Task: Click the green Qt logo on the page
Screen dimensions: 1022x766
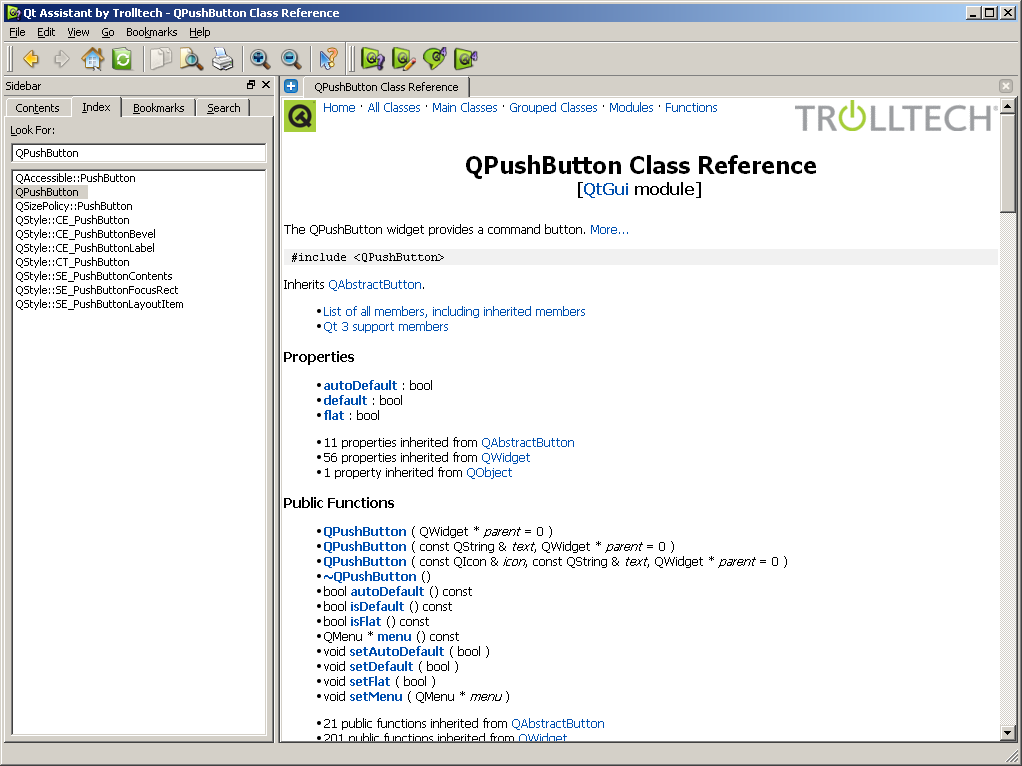Action: (300, 116)
